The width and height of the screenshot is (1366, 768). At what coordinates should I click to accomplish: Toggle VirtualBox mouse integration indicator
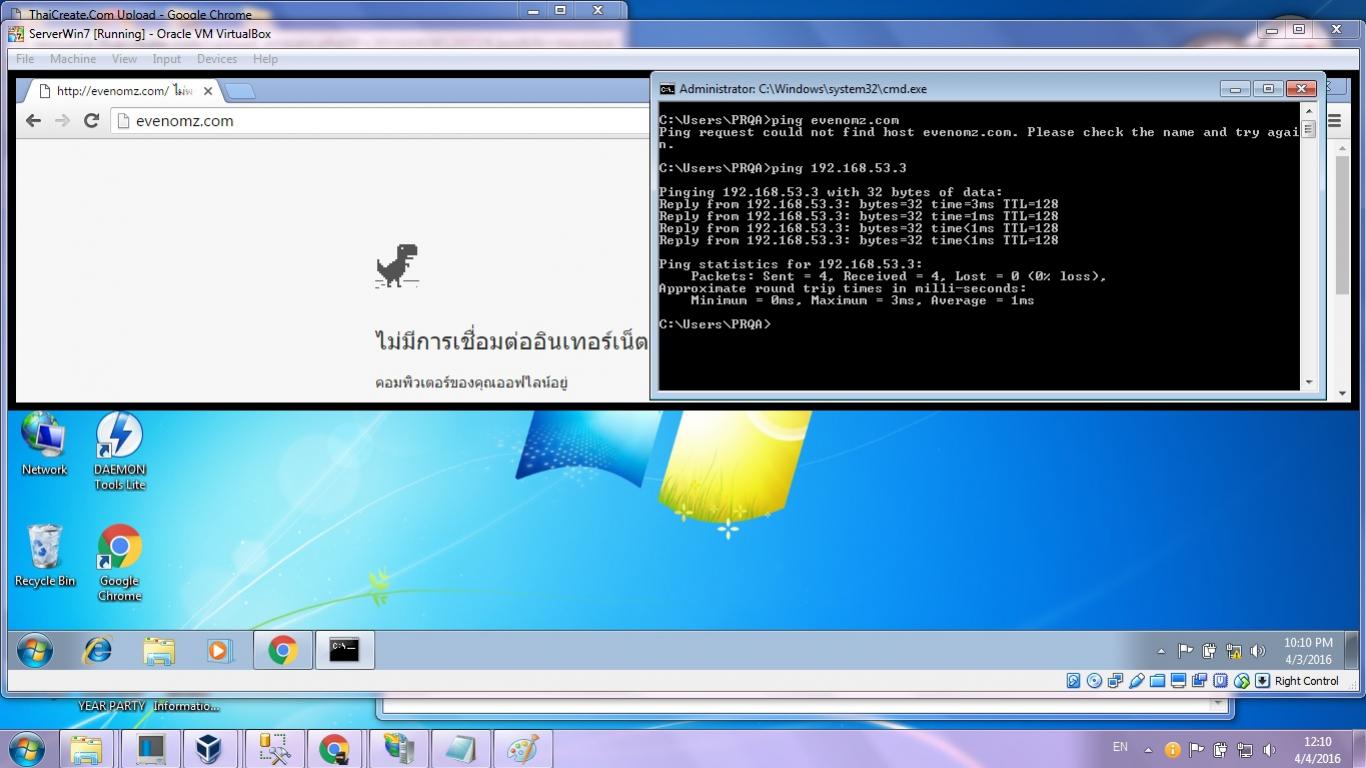click(1241, 681)
